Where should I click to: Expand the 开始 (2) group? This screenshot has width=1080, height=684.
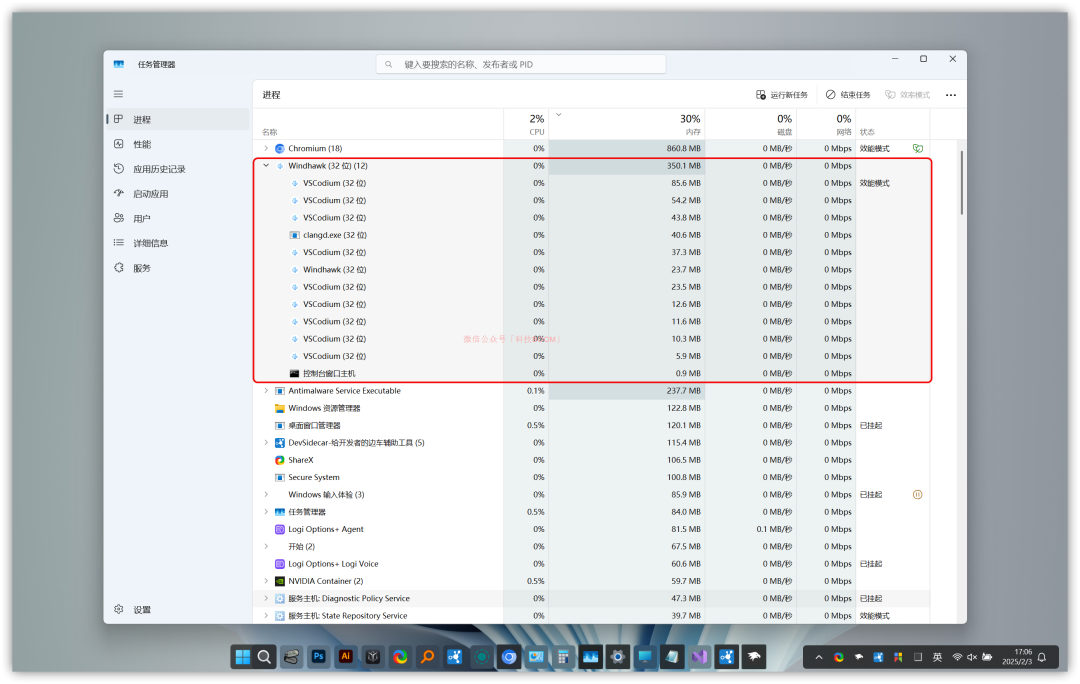tap(266, 546)
